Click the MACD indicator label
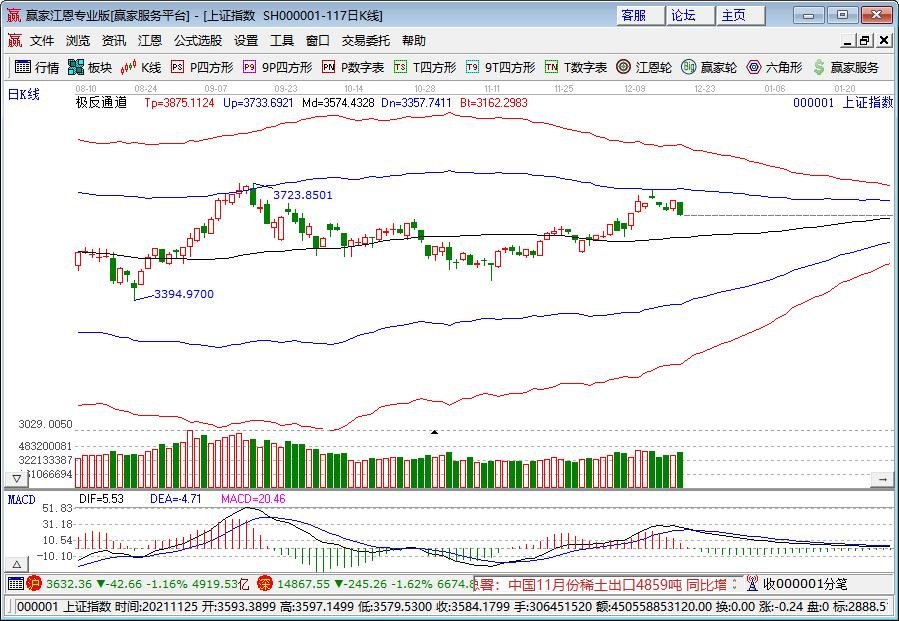 click(x=22, y=499)
